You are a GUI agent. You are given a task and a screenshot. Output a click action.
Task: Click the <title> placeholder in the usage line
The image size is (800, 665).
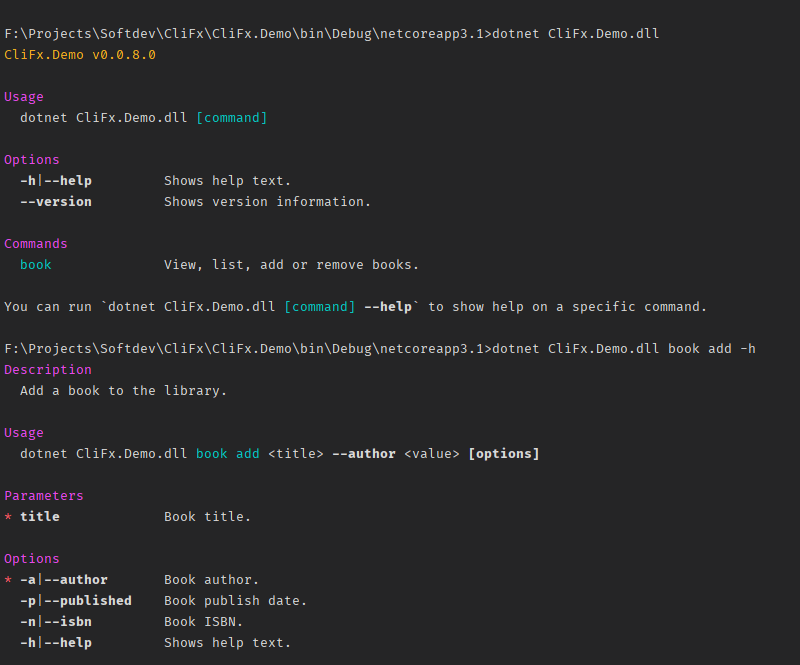click(296, 454)
